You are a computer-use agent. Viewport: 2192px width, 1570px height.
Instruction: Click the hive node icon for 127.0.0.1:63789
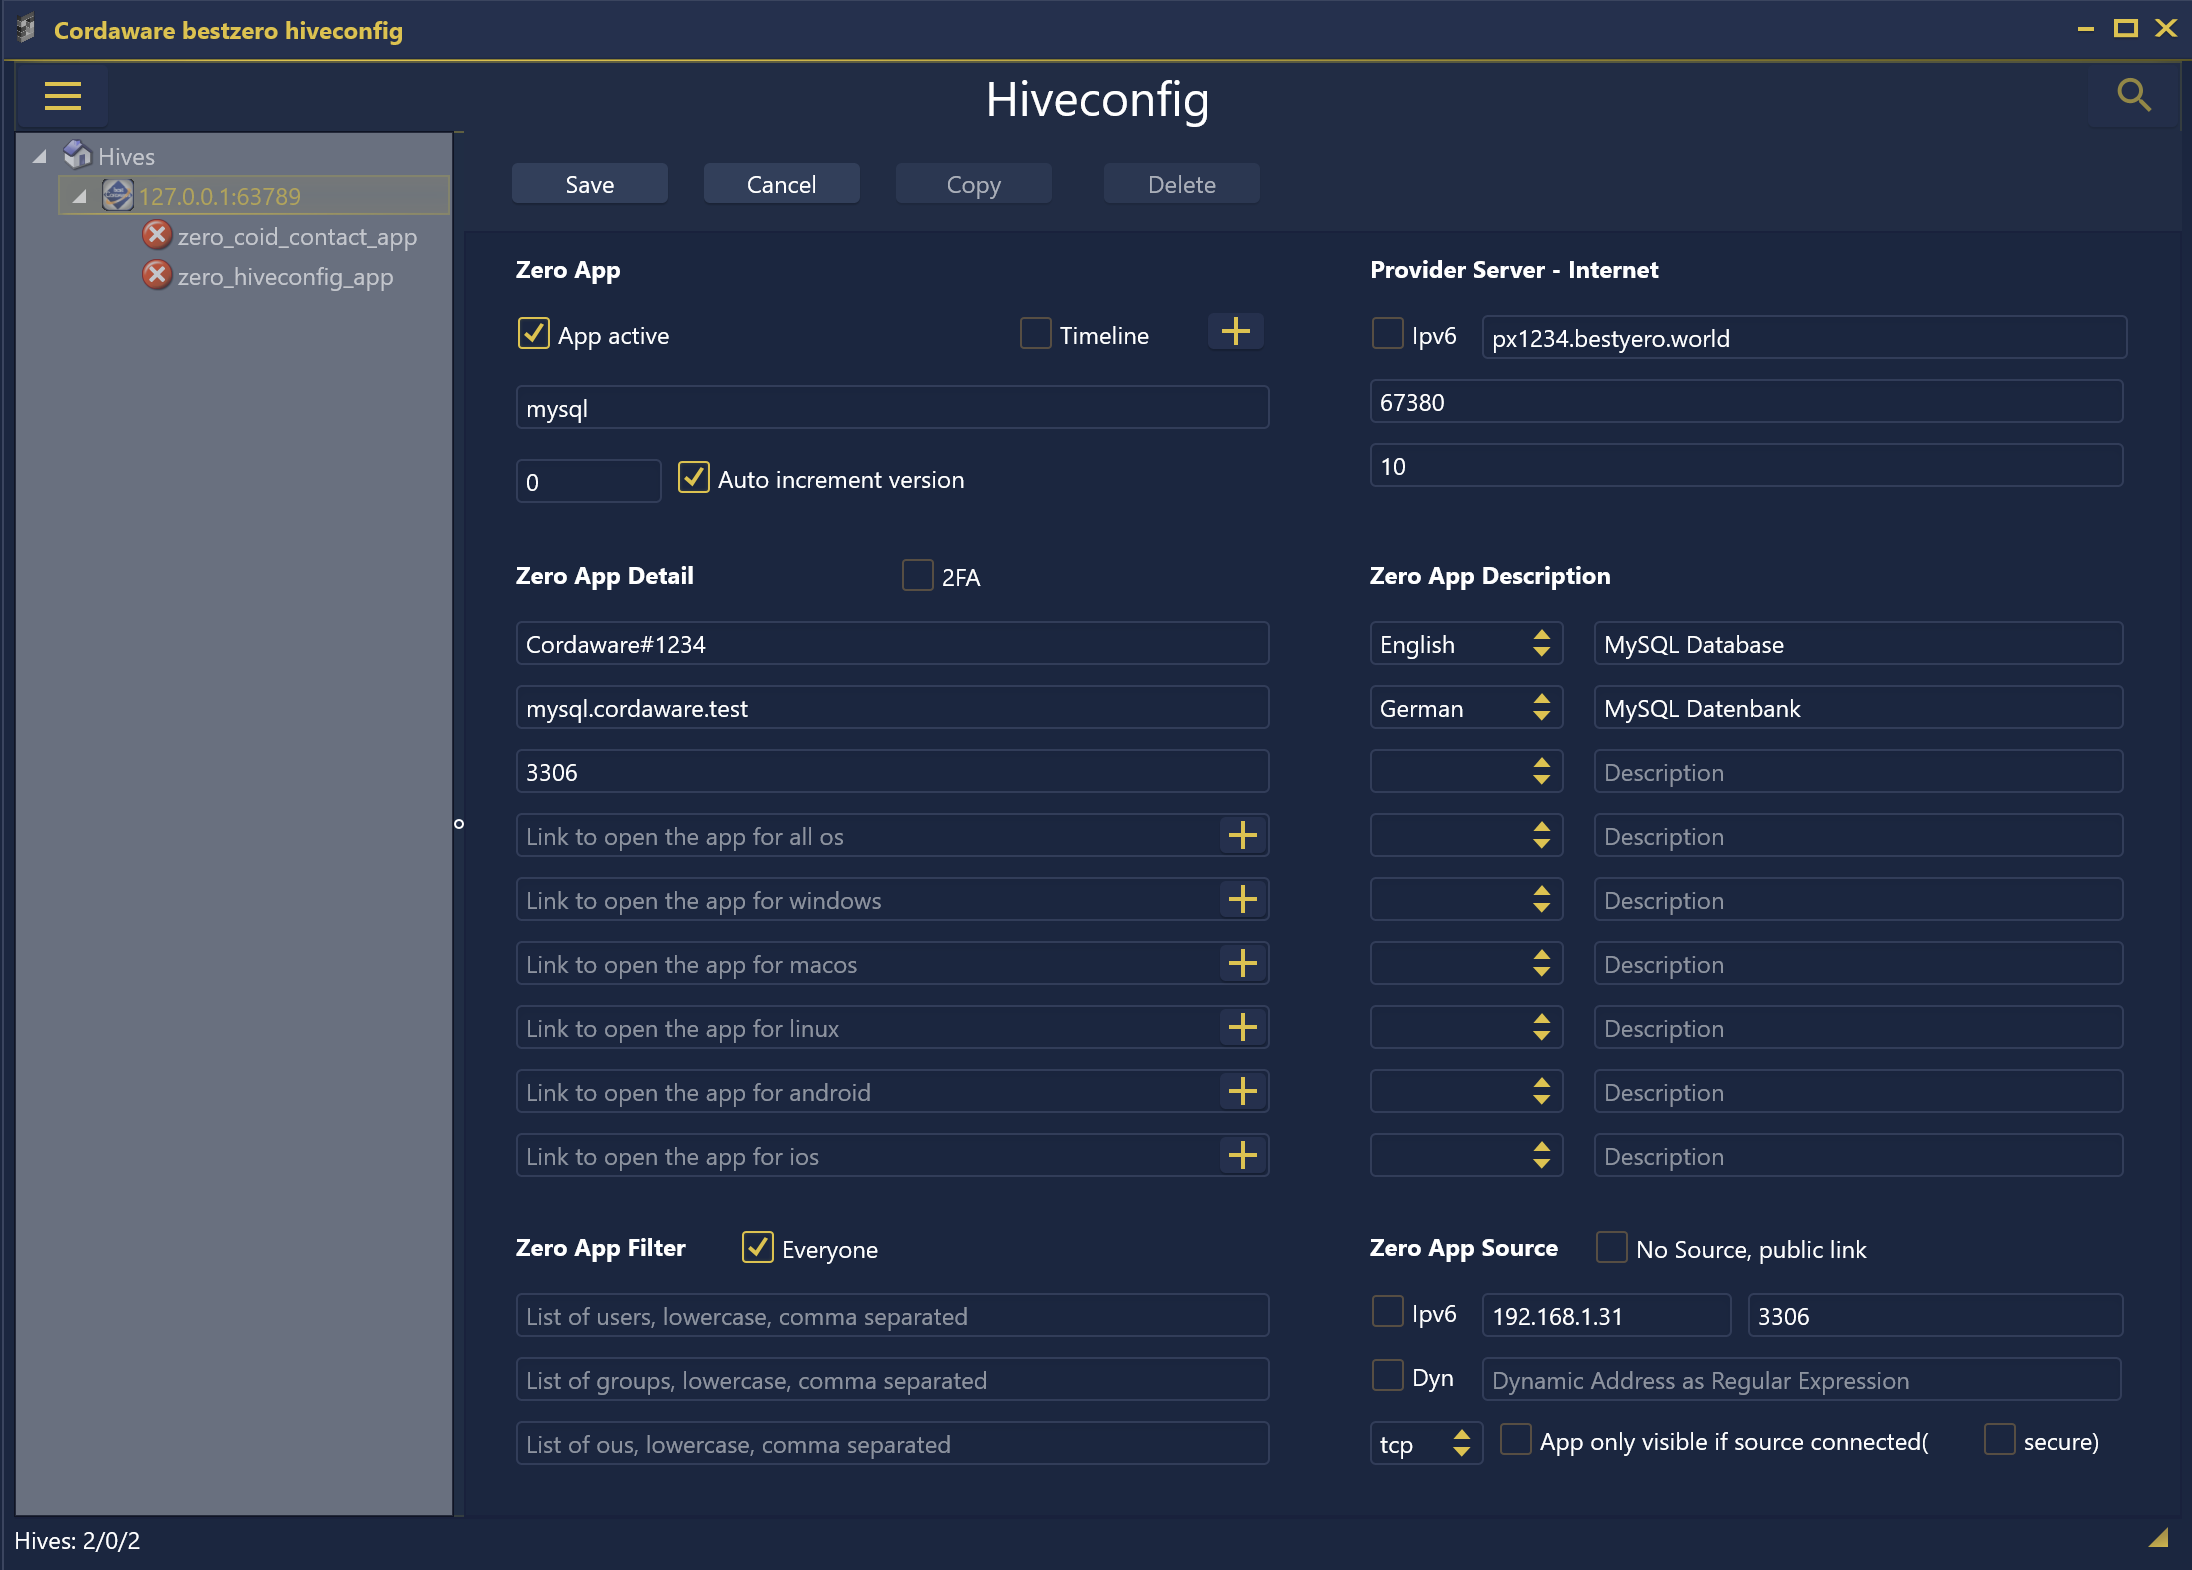point(117,195)
